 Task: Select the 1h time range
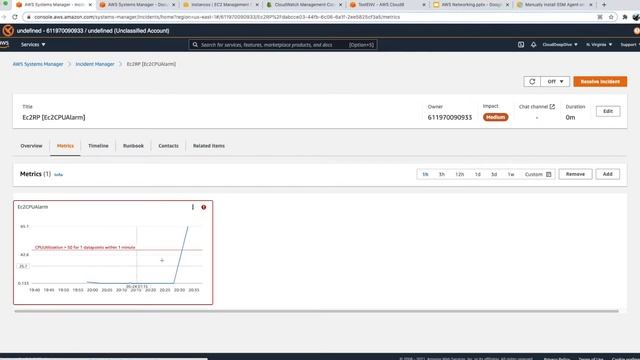click(425, 174)
